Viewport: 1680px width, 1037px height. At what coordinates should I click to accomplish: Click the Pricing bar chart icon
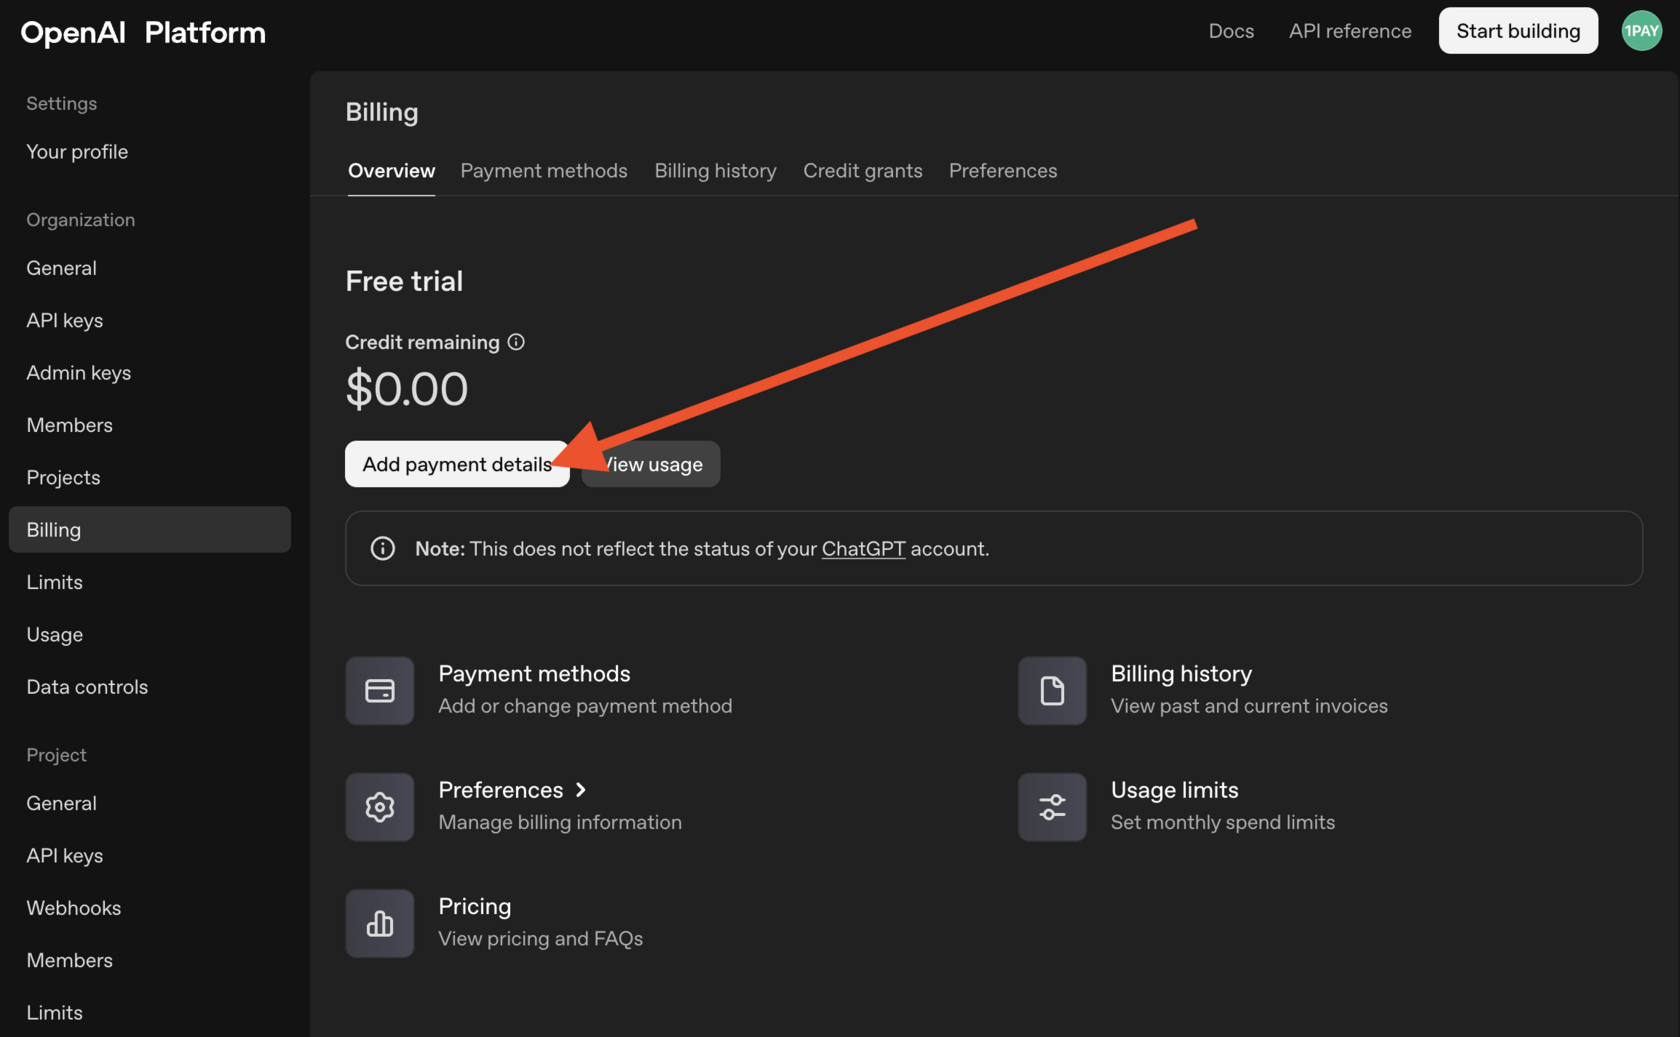[x=380, y=923]
